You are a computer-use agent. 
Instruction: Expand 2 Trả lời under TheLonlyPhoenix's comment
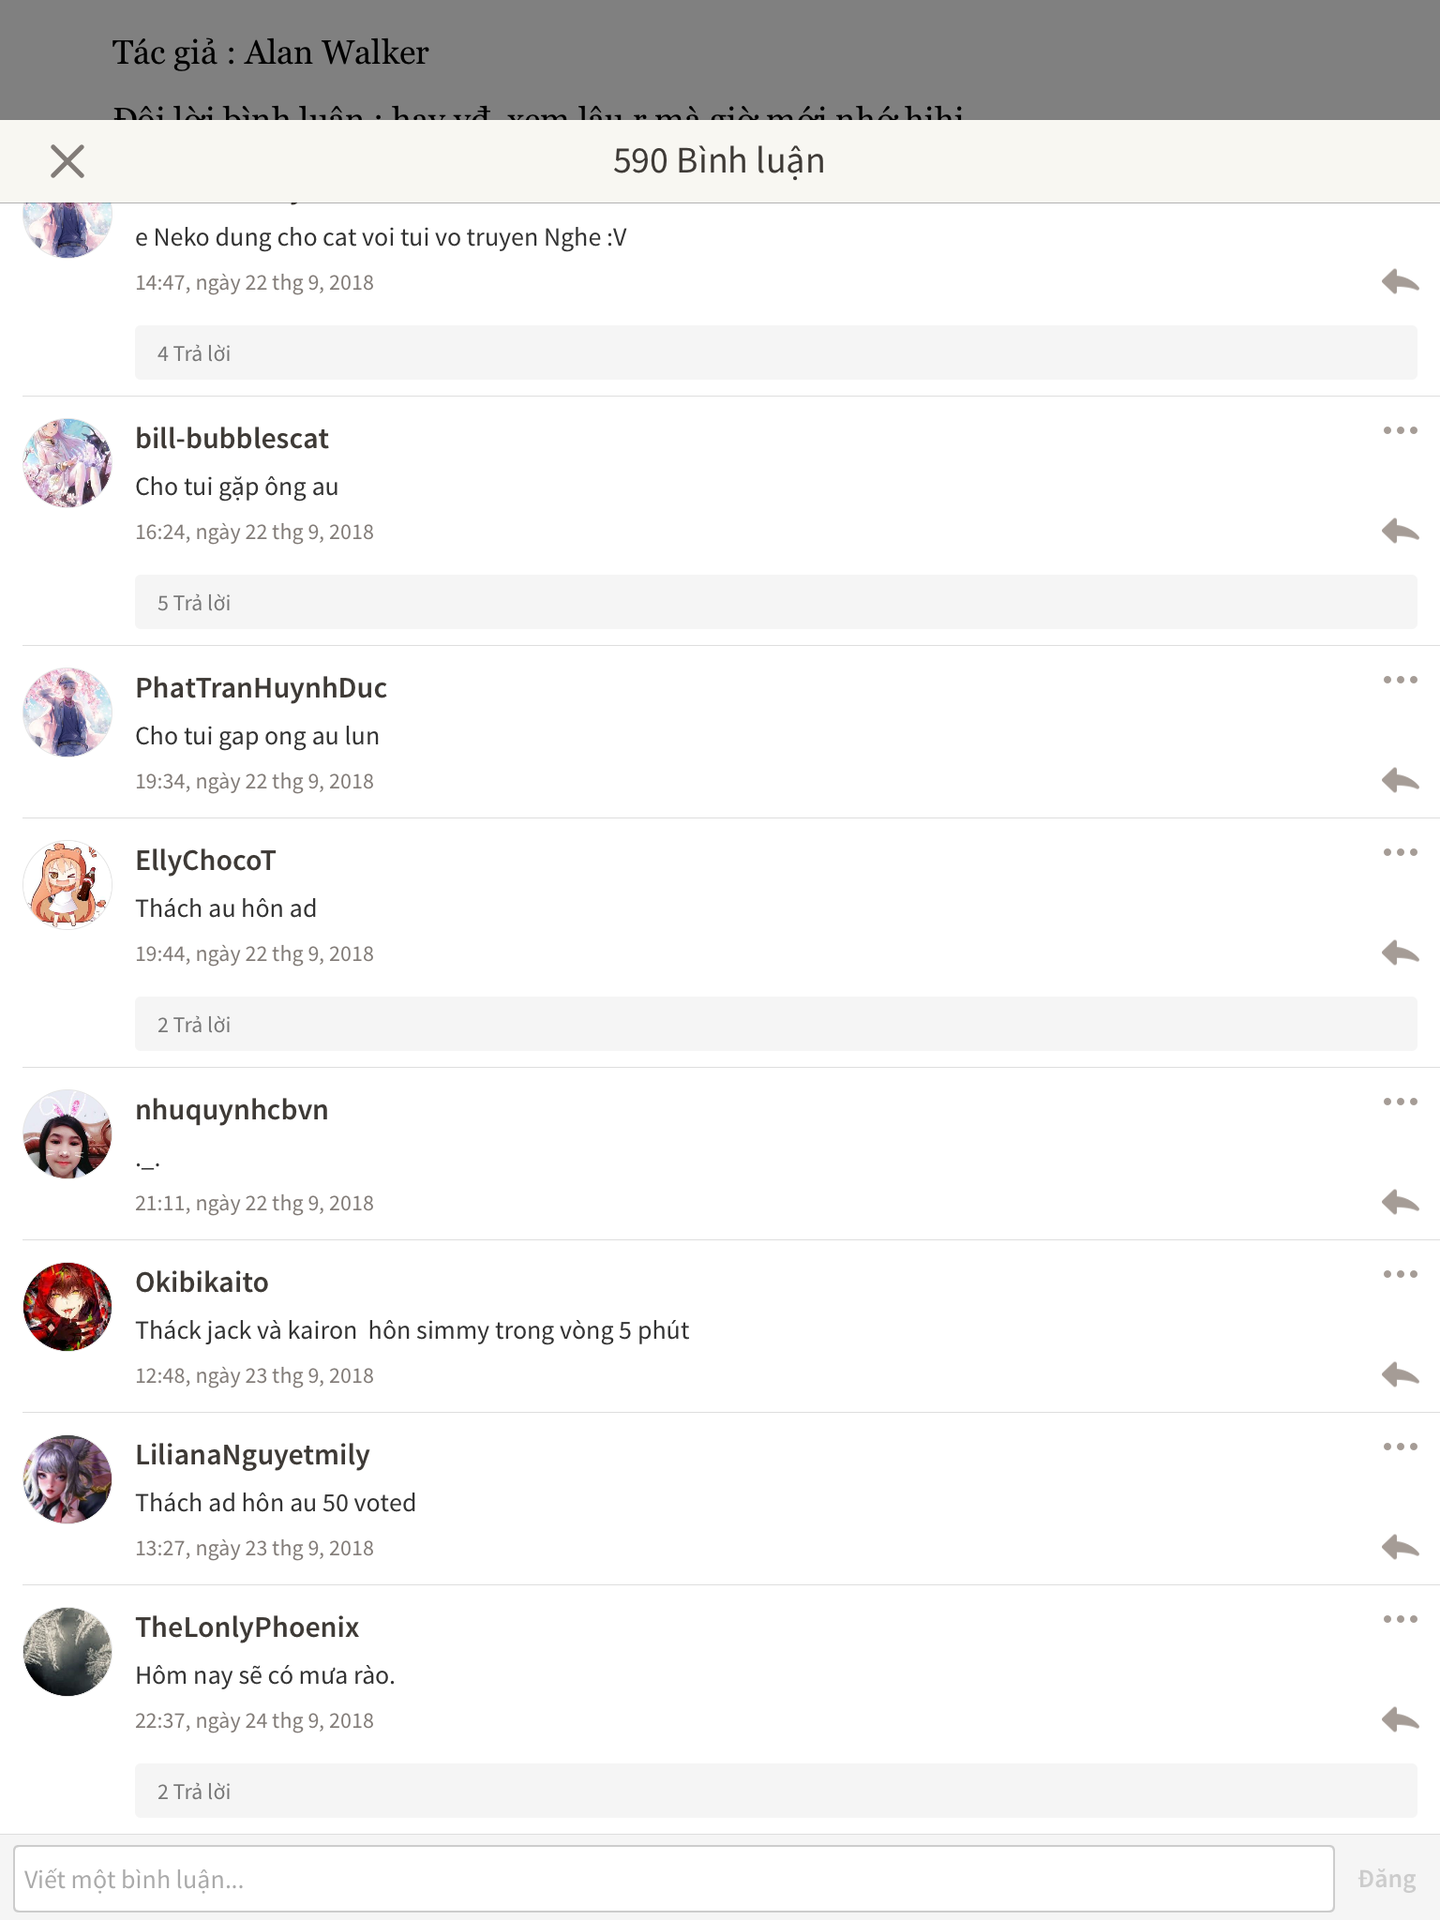coord(776,1791)
